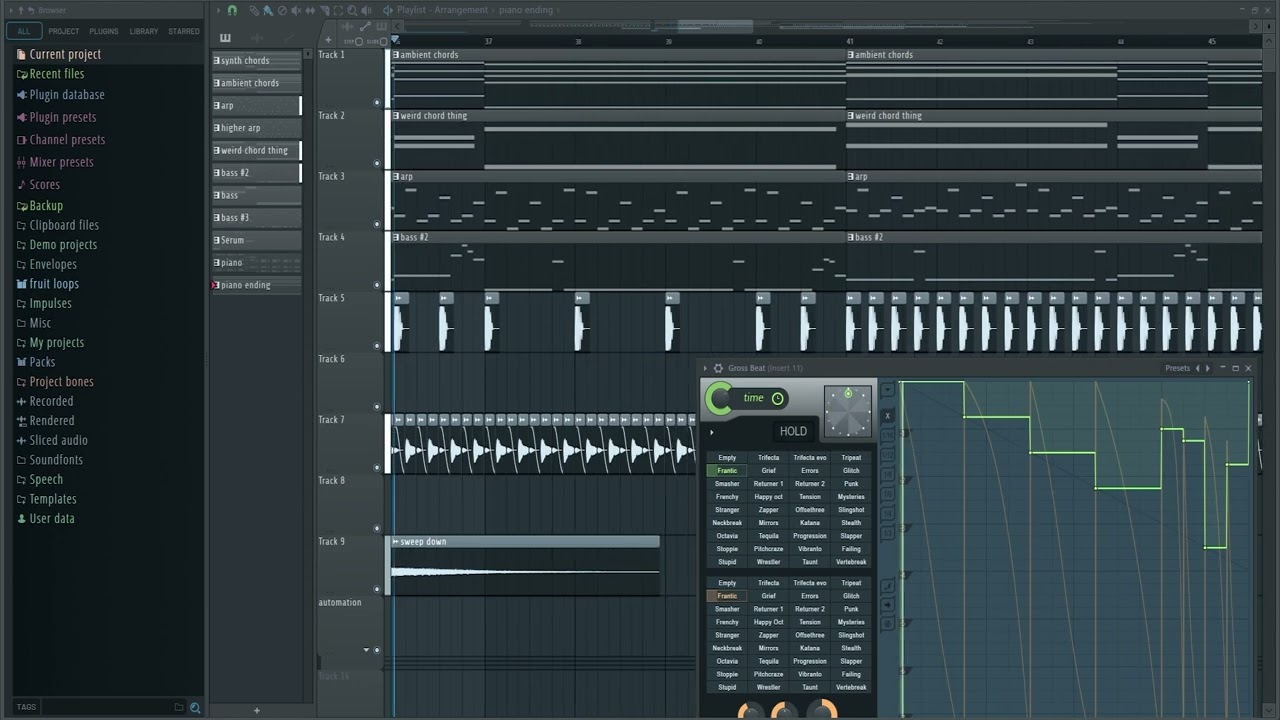Toggle the STEP mode switch
Screen dimensions: 1280x720
click(x=359, y=41)
